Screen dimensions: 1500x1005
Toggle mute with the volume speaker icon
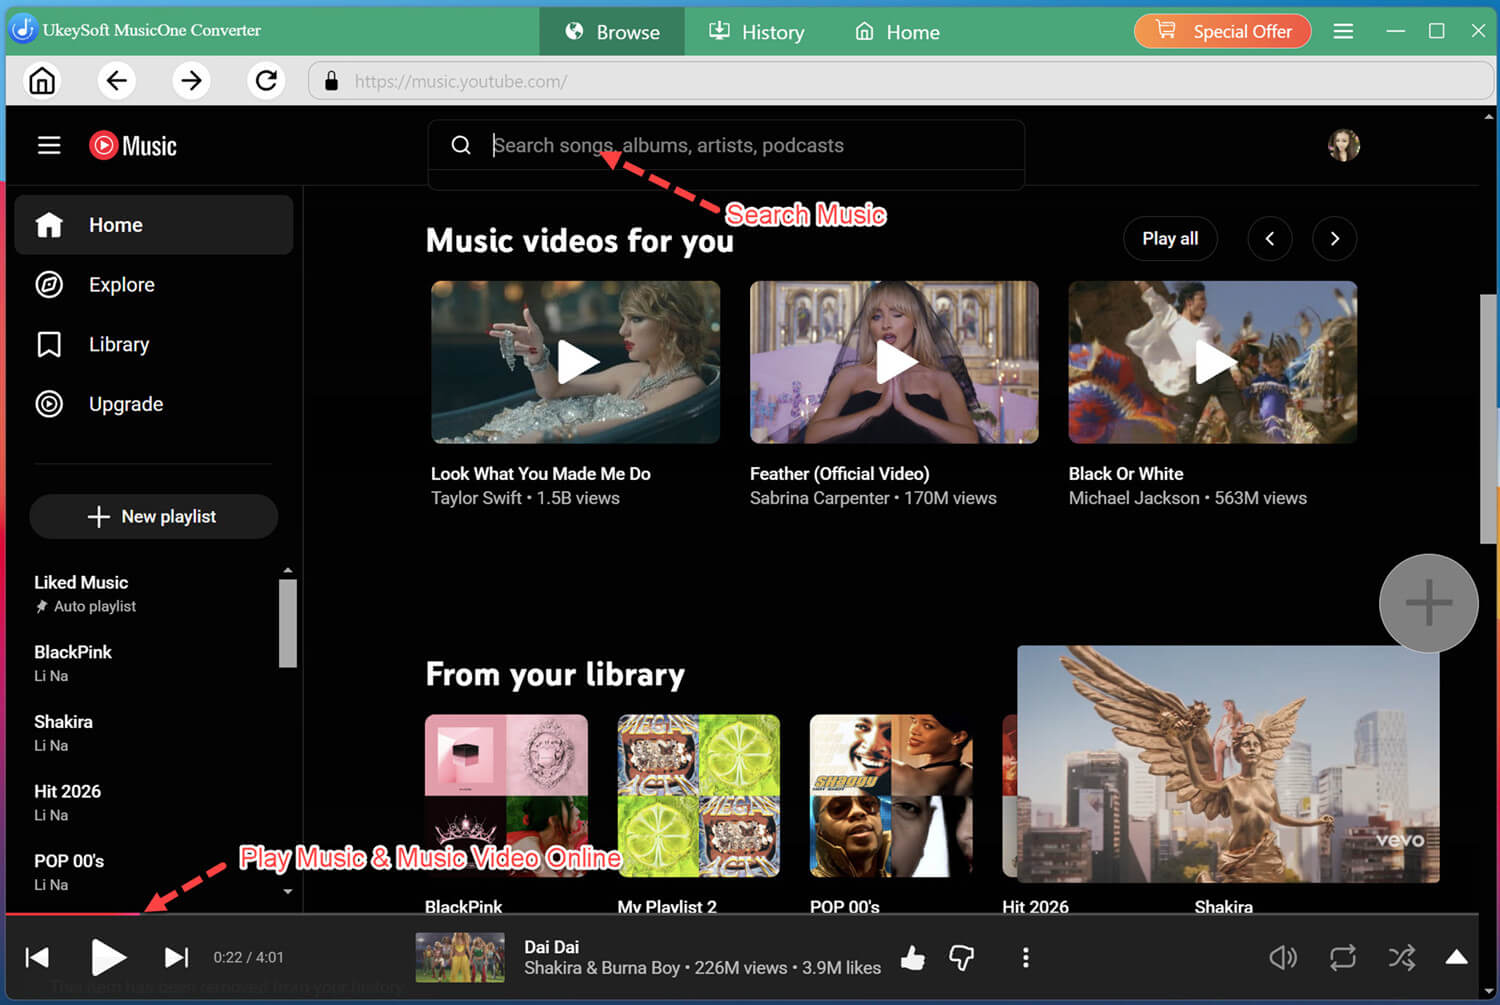pos(1283,958)
